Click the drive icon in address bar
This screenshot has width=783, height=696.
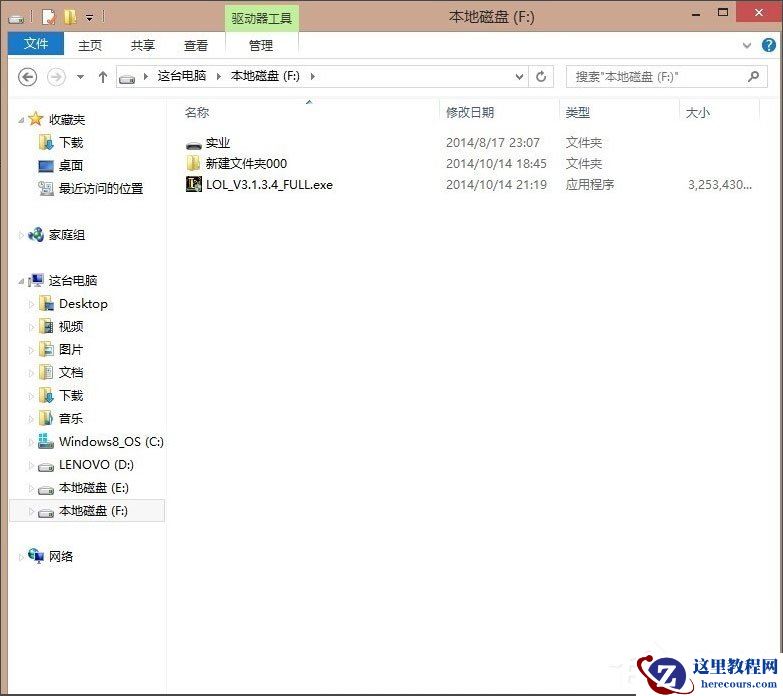127,78
